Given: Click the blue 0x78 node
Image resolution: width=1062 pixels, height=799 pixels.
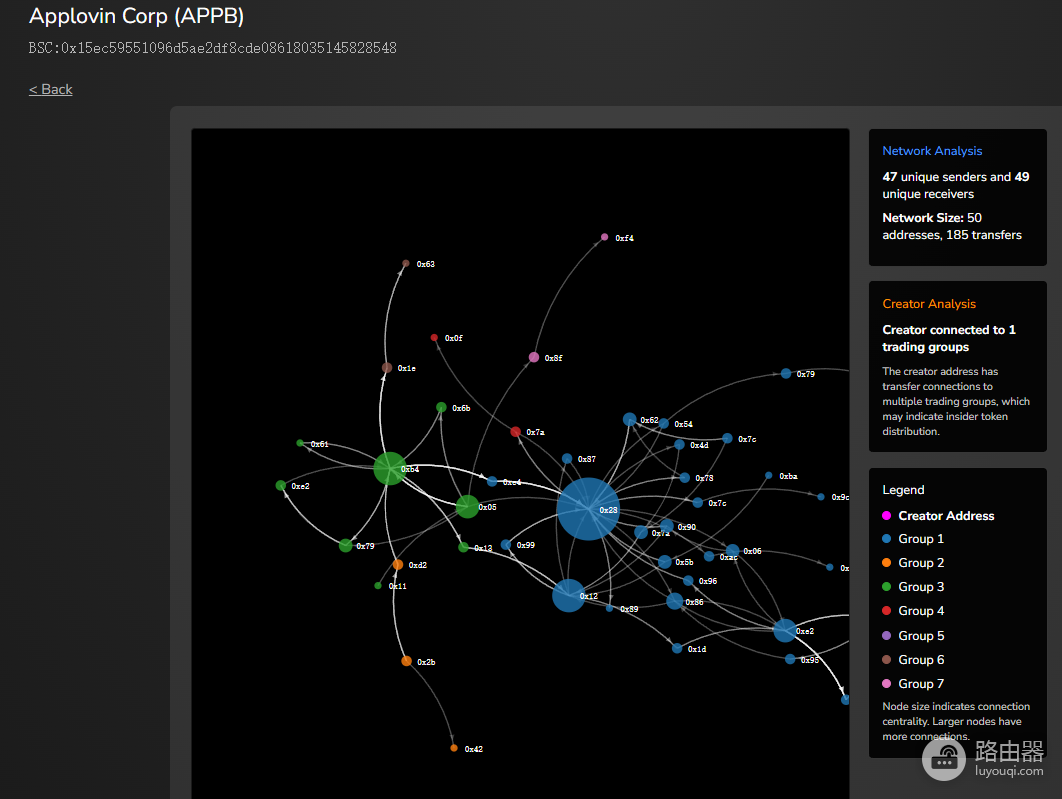Looking at the screenshot, I should click(x=684, y=477).
